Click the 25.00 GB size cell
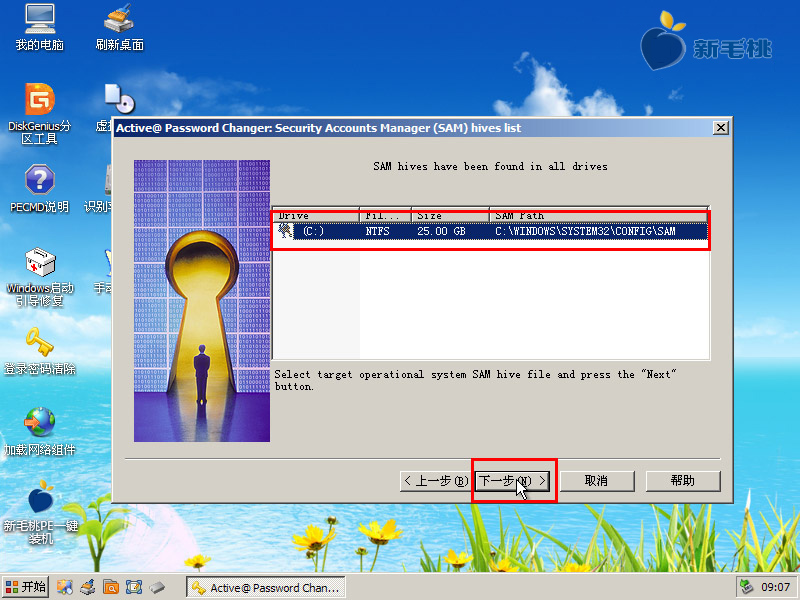The image size is (800, 600). click(x=441, y=231)
